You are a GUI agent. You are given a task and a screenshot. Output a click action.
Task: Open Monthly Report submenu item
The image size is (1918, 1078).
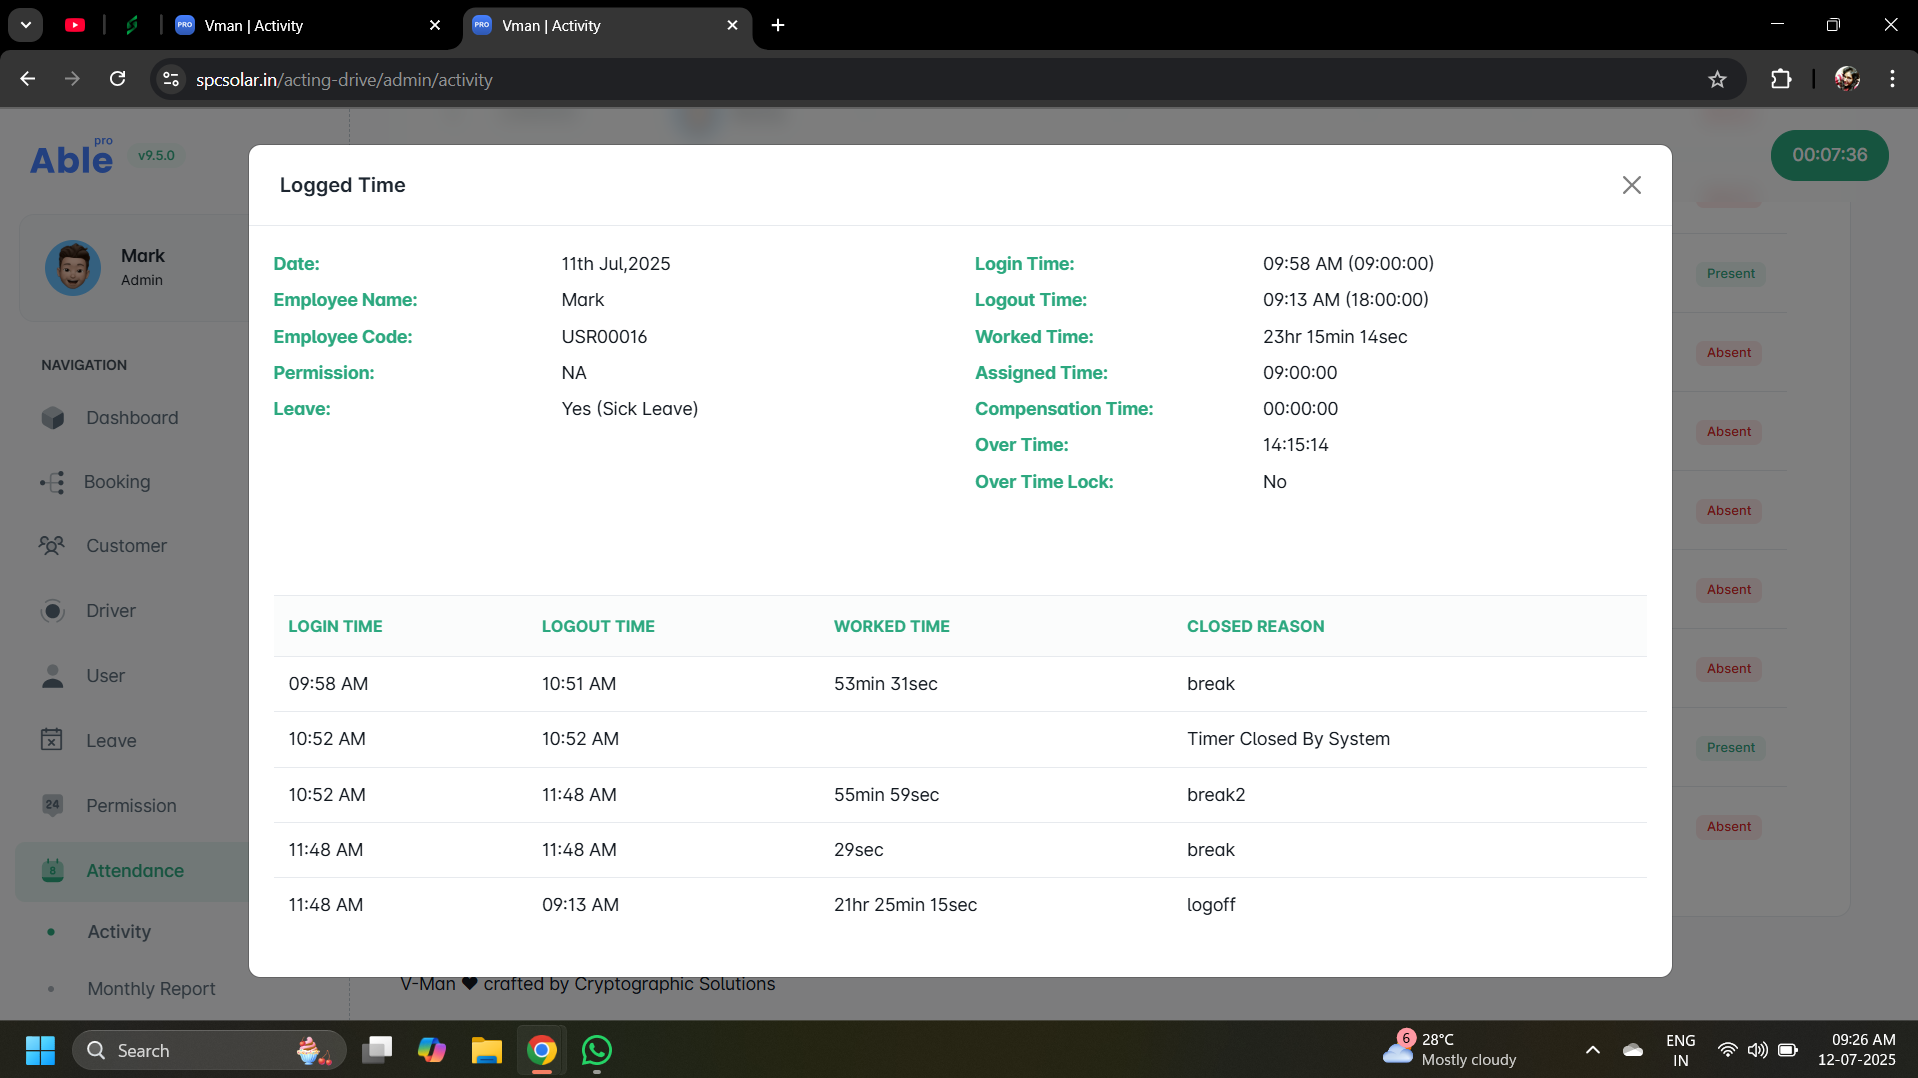(151, 989)
